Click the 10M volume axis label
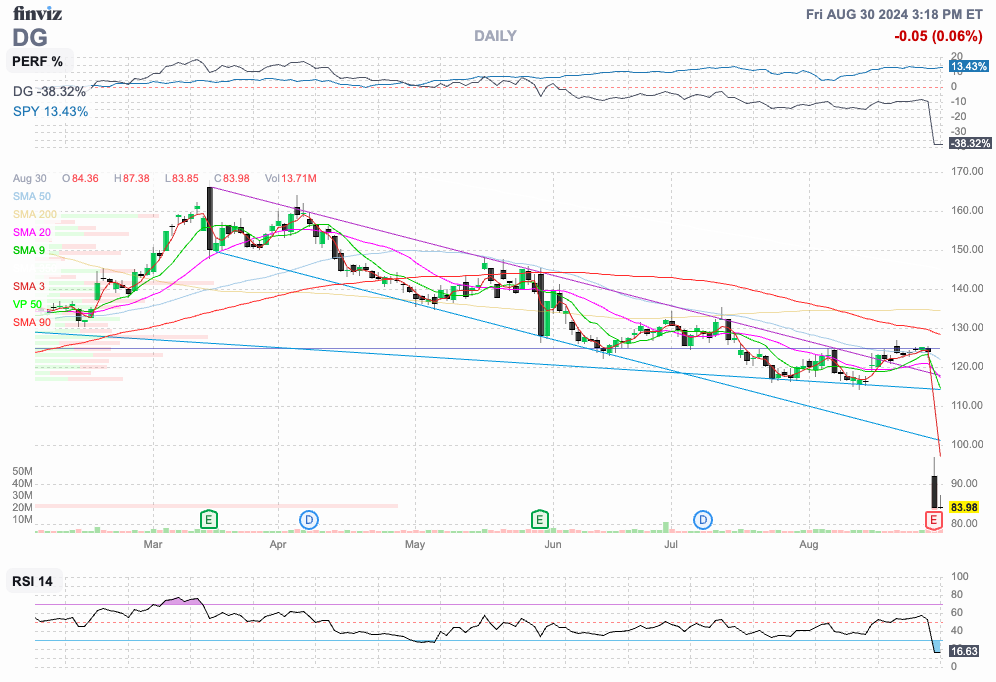The image size is (996, 682). coord(22,519)
